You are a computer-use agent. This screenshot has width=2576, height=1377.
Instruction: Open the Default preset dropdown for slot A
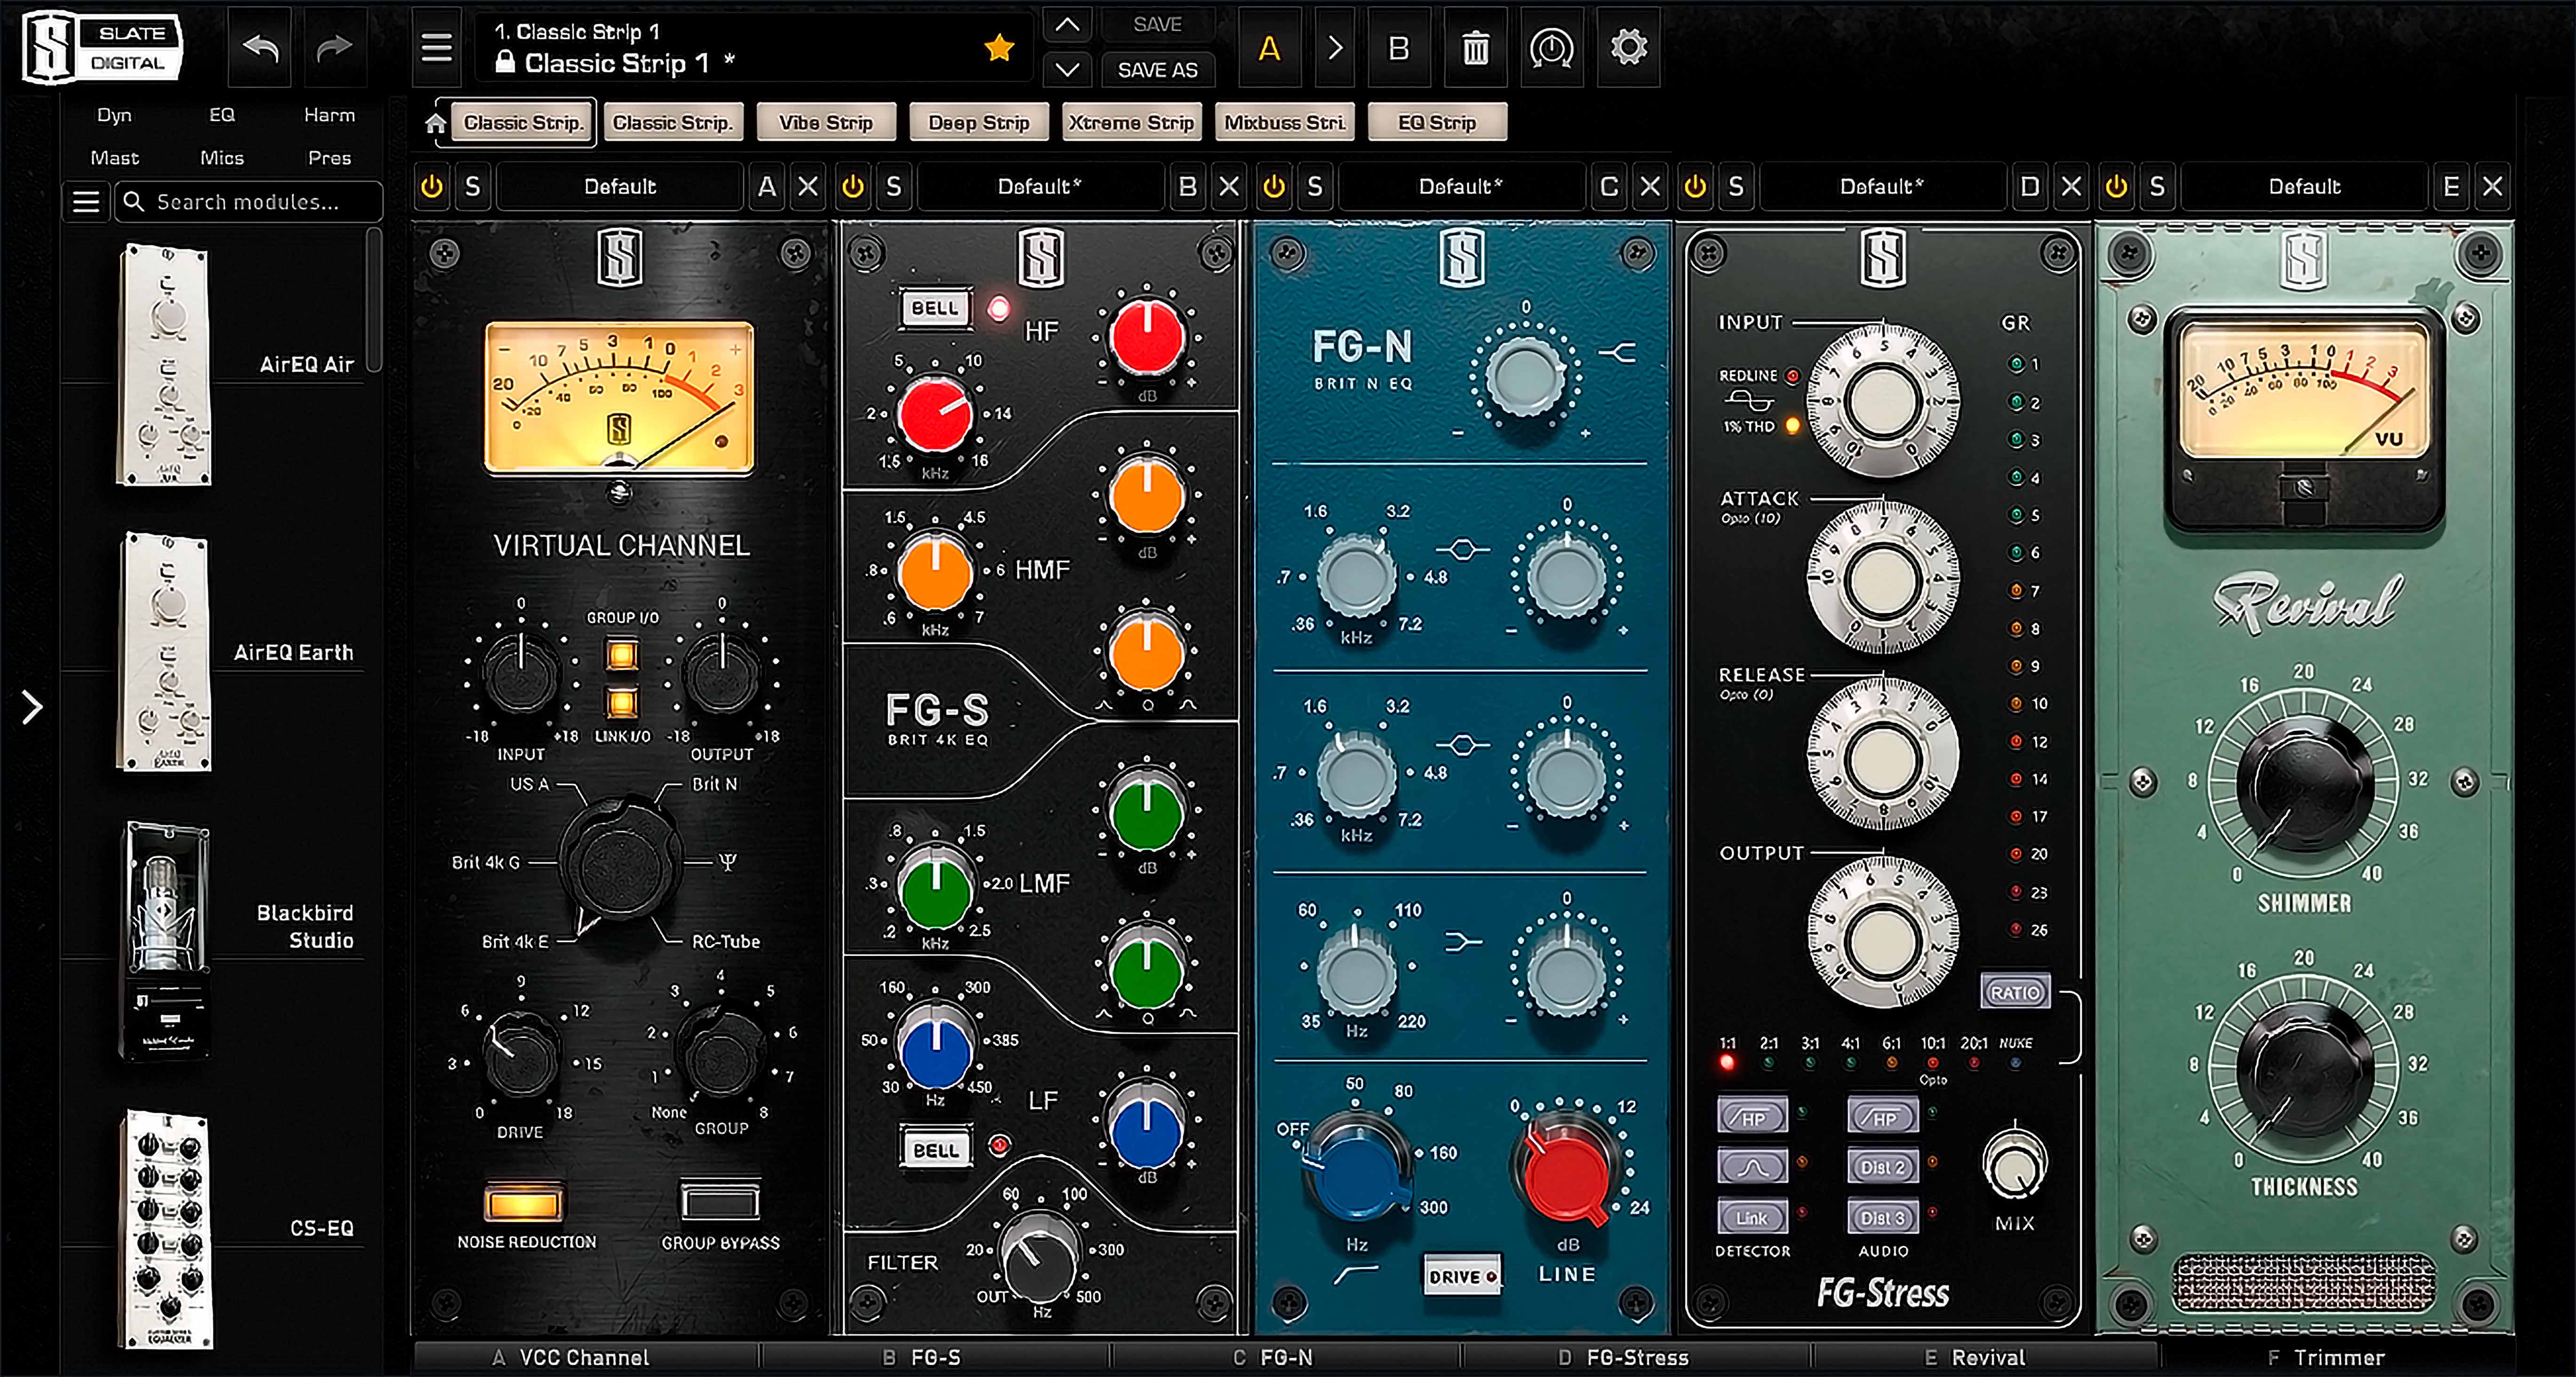pos(620,186)
